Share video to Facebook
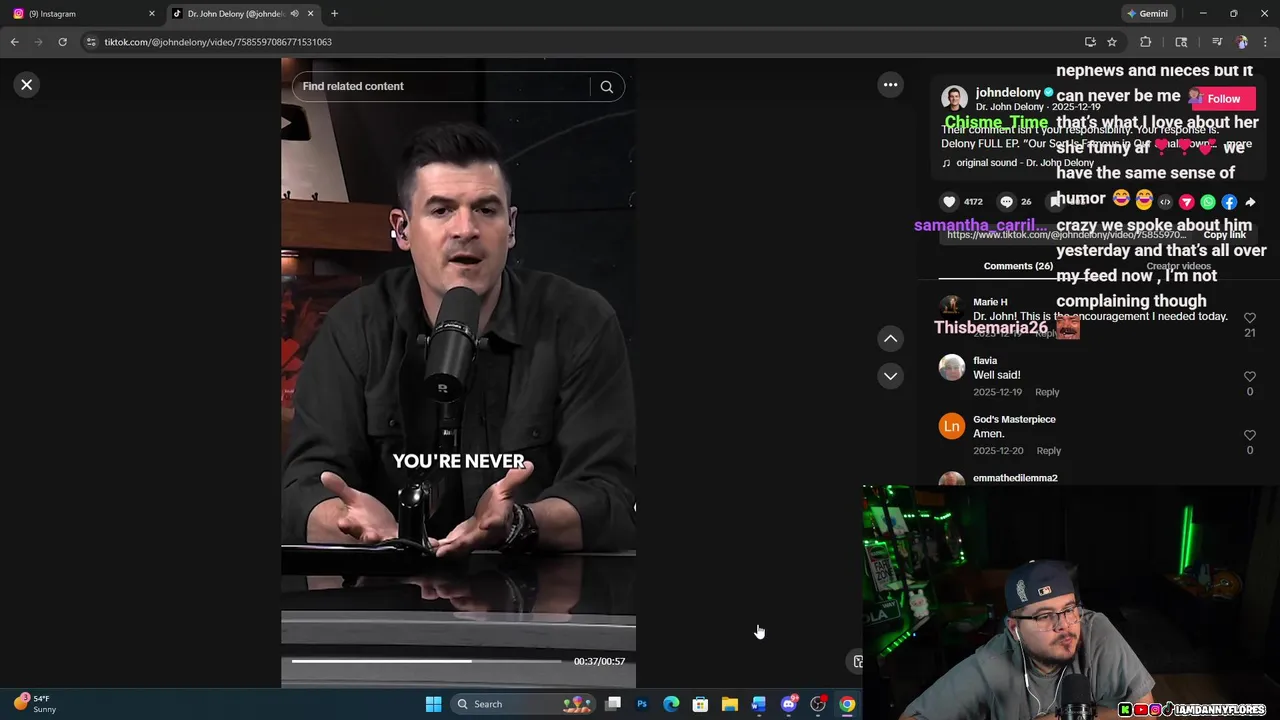Screen dimensions: 1280x720 (x=1229, y=202)
